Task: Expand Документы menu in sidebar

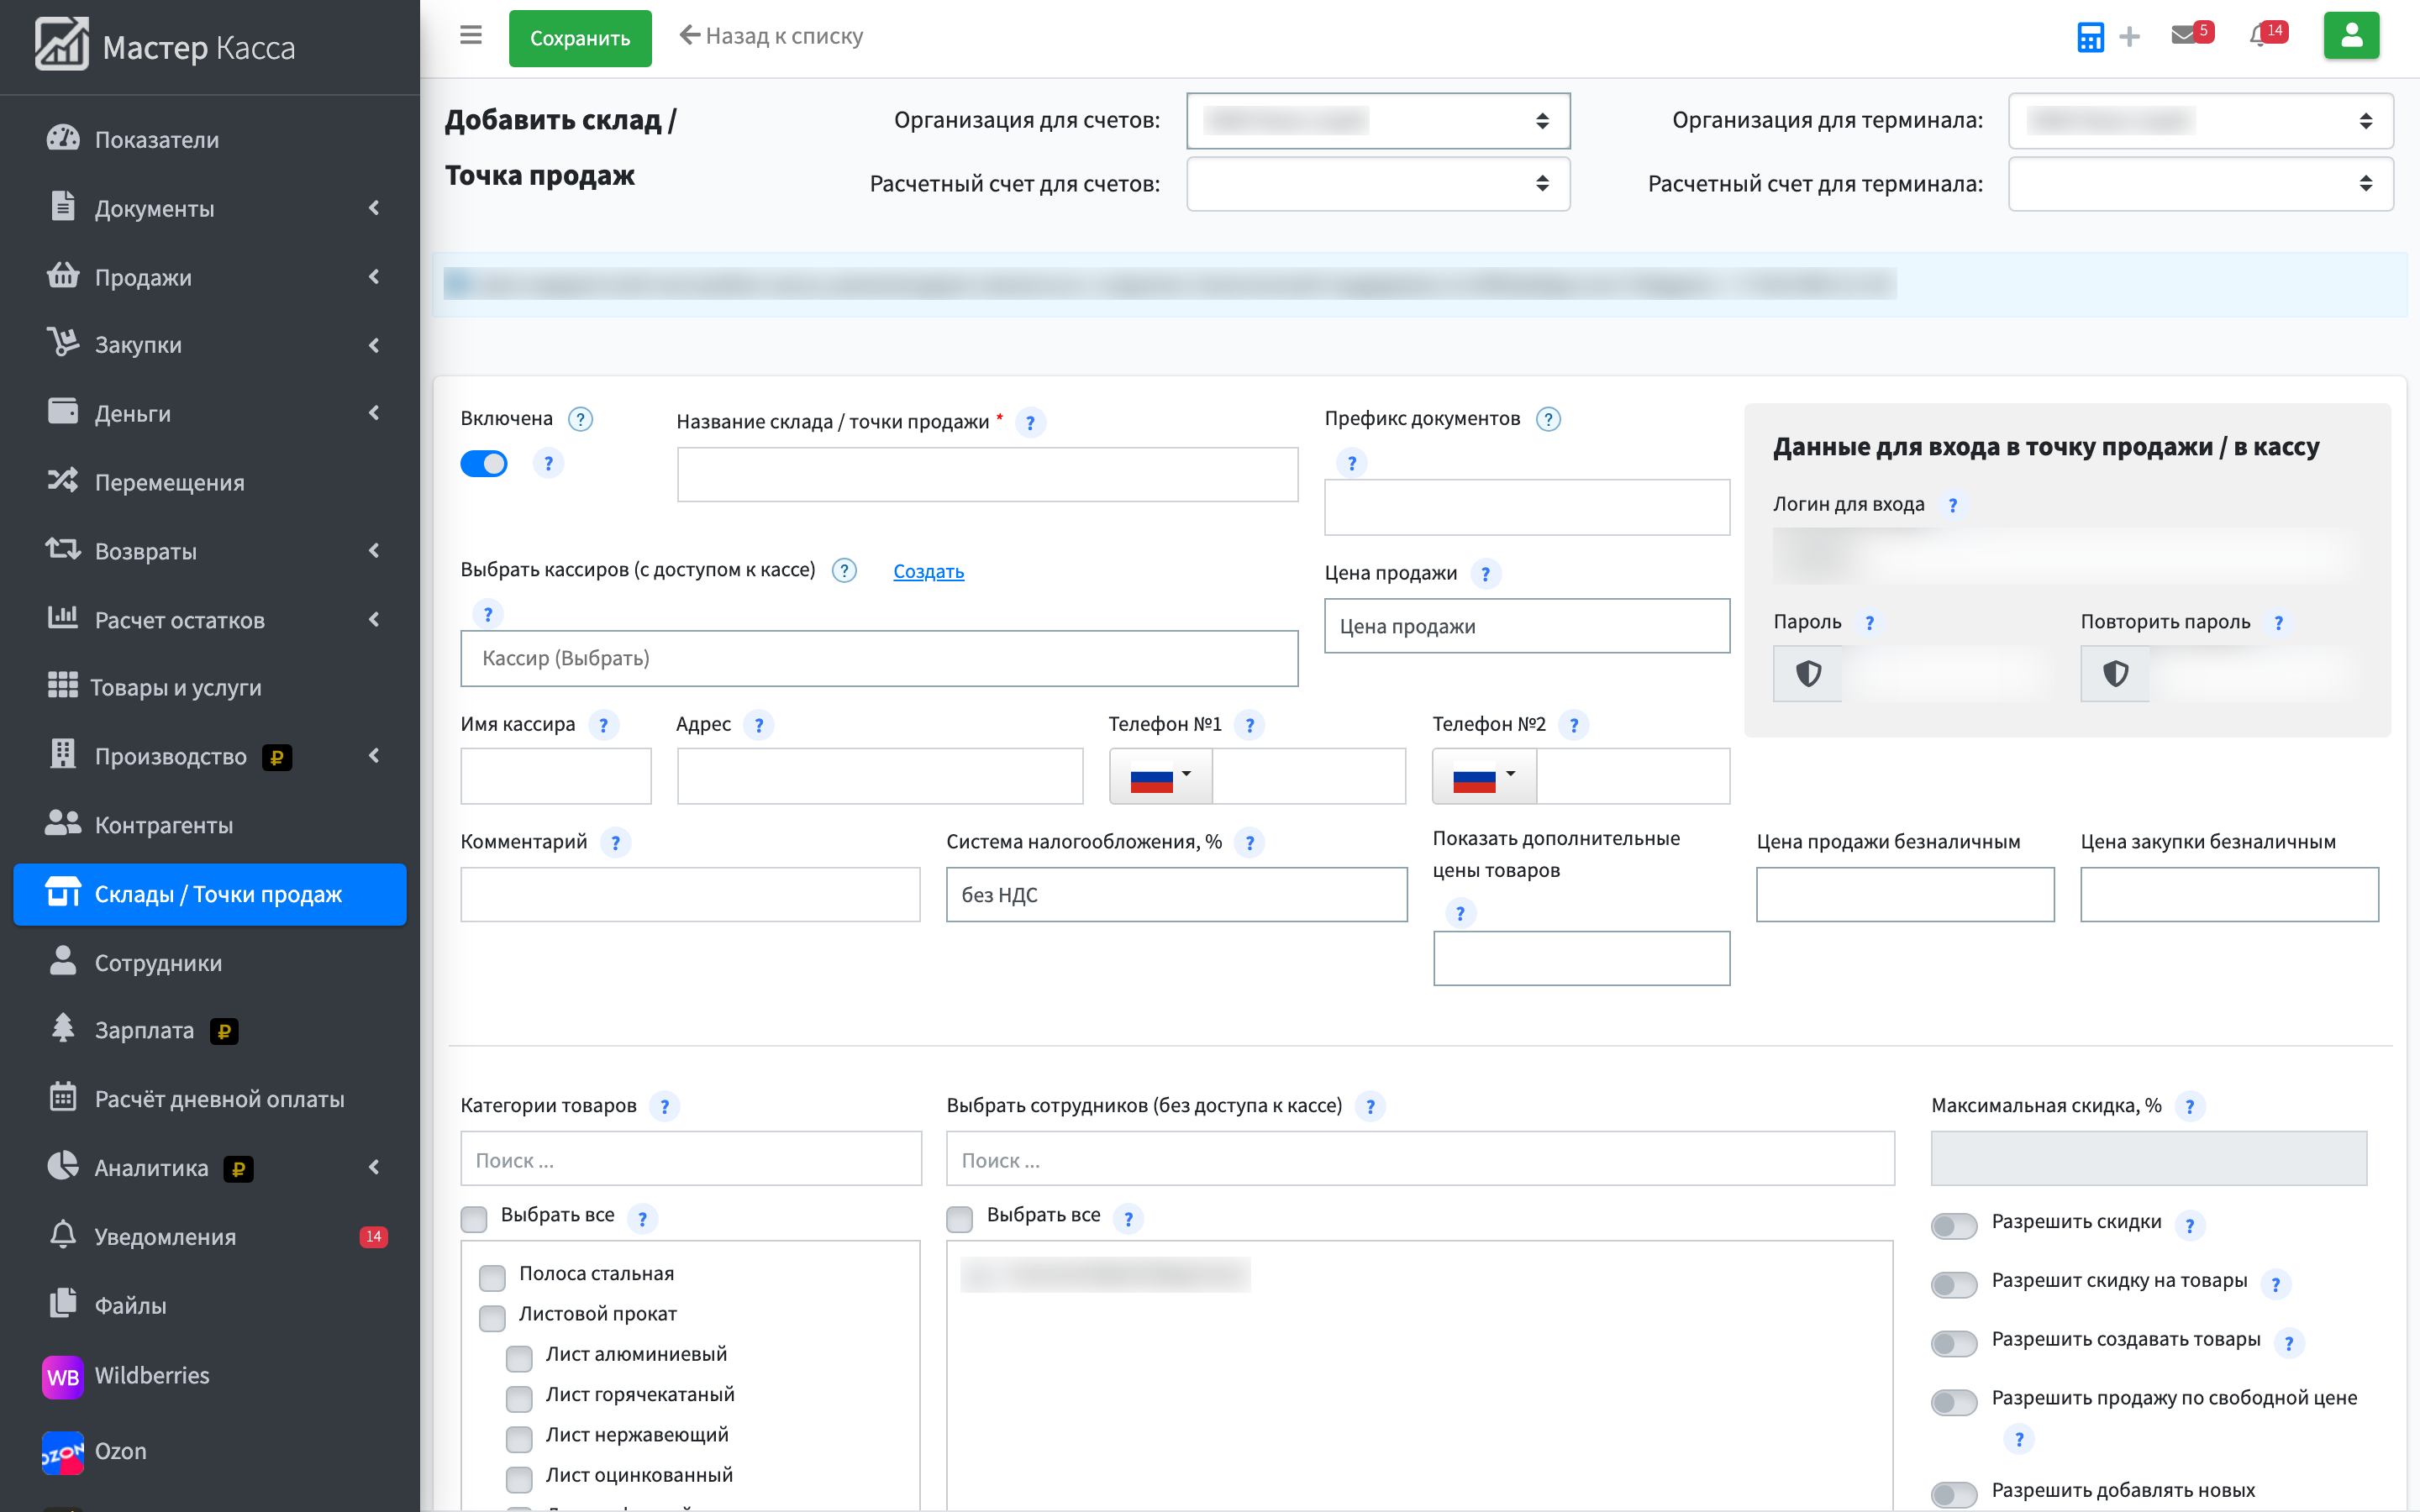Action: coord(210,208)
